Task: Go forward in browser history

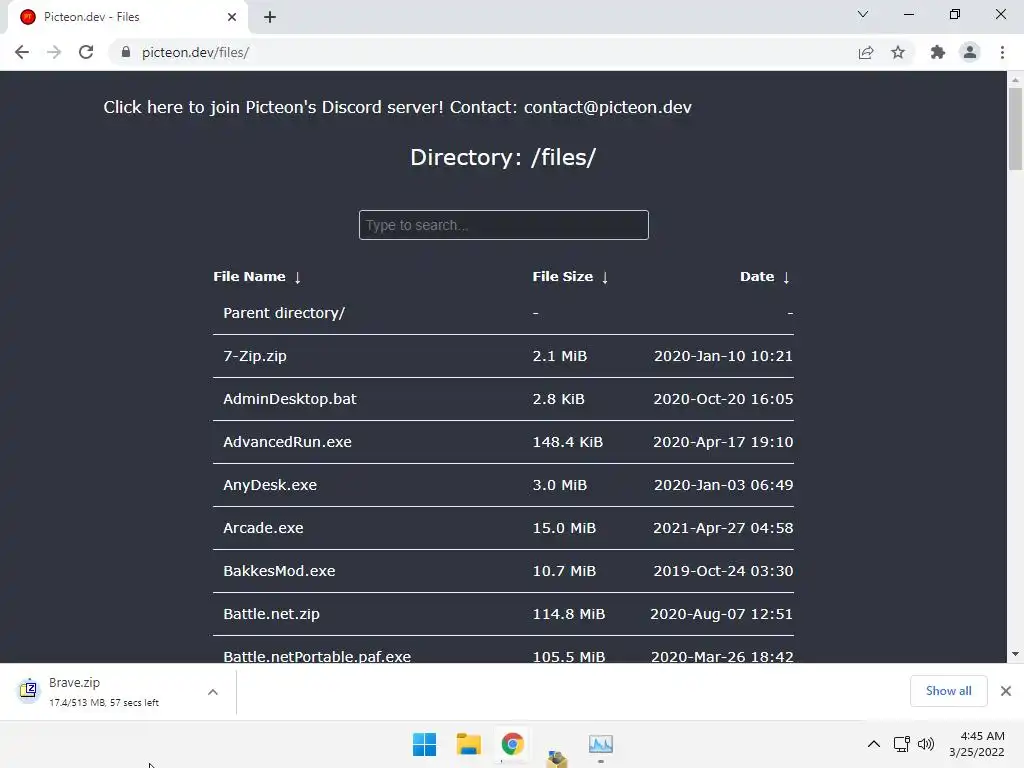Action: [x=54, y=52]
